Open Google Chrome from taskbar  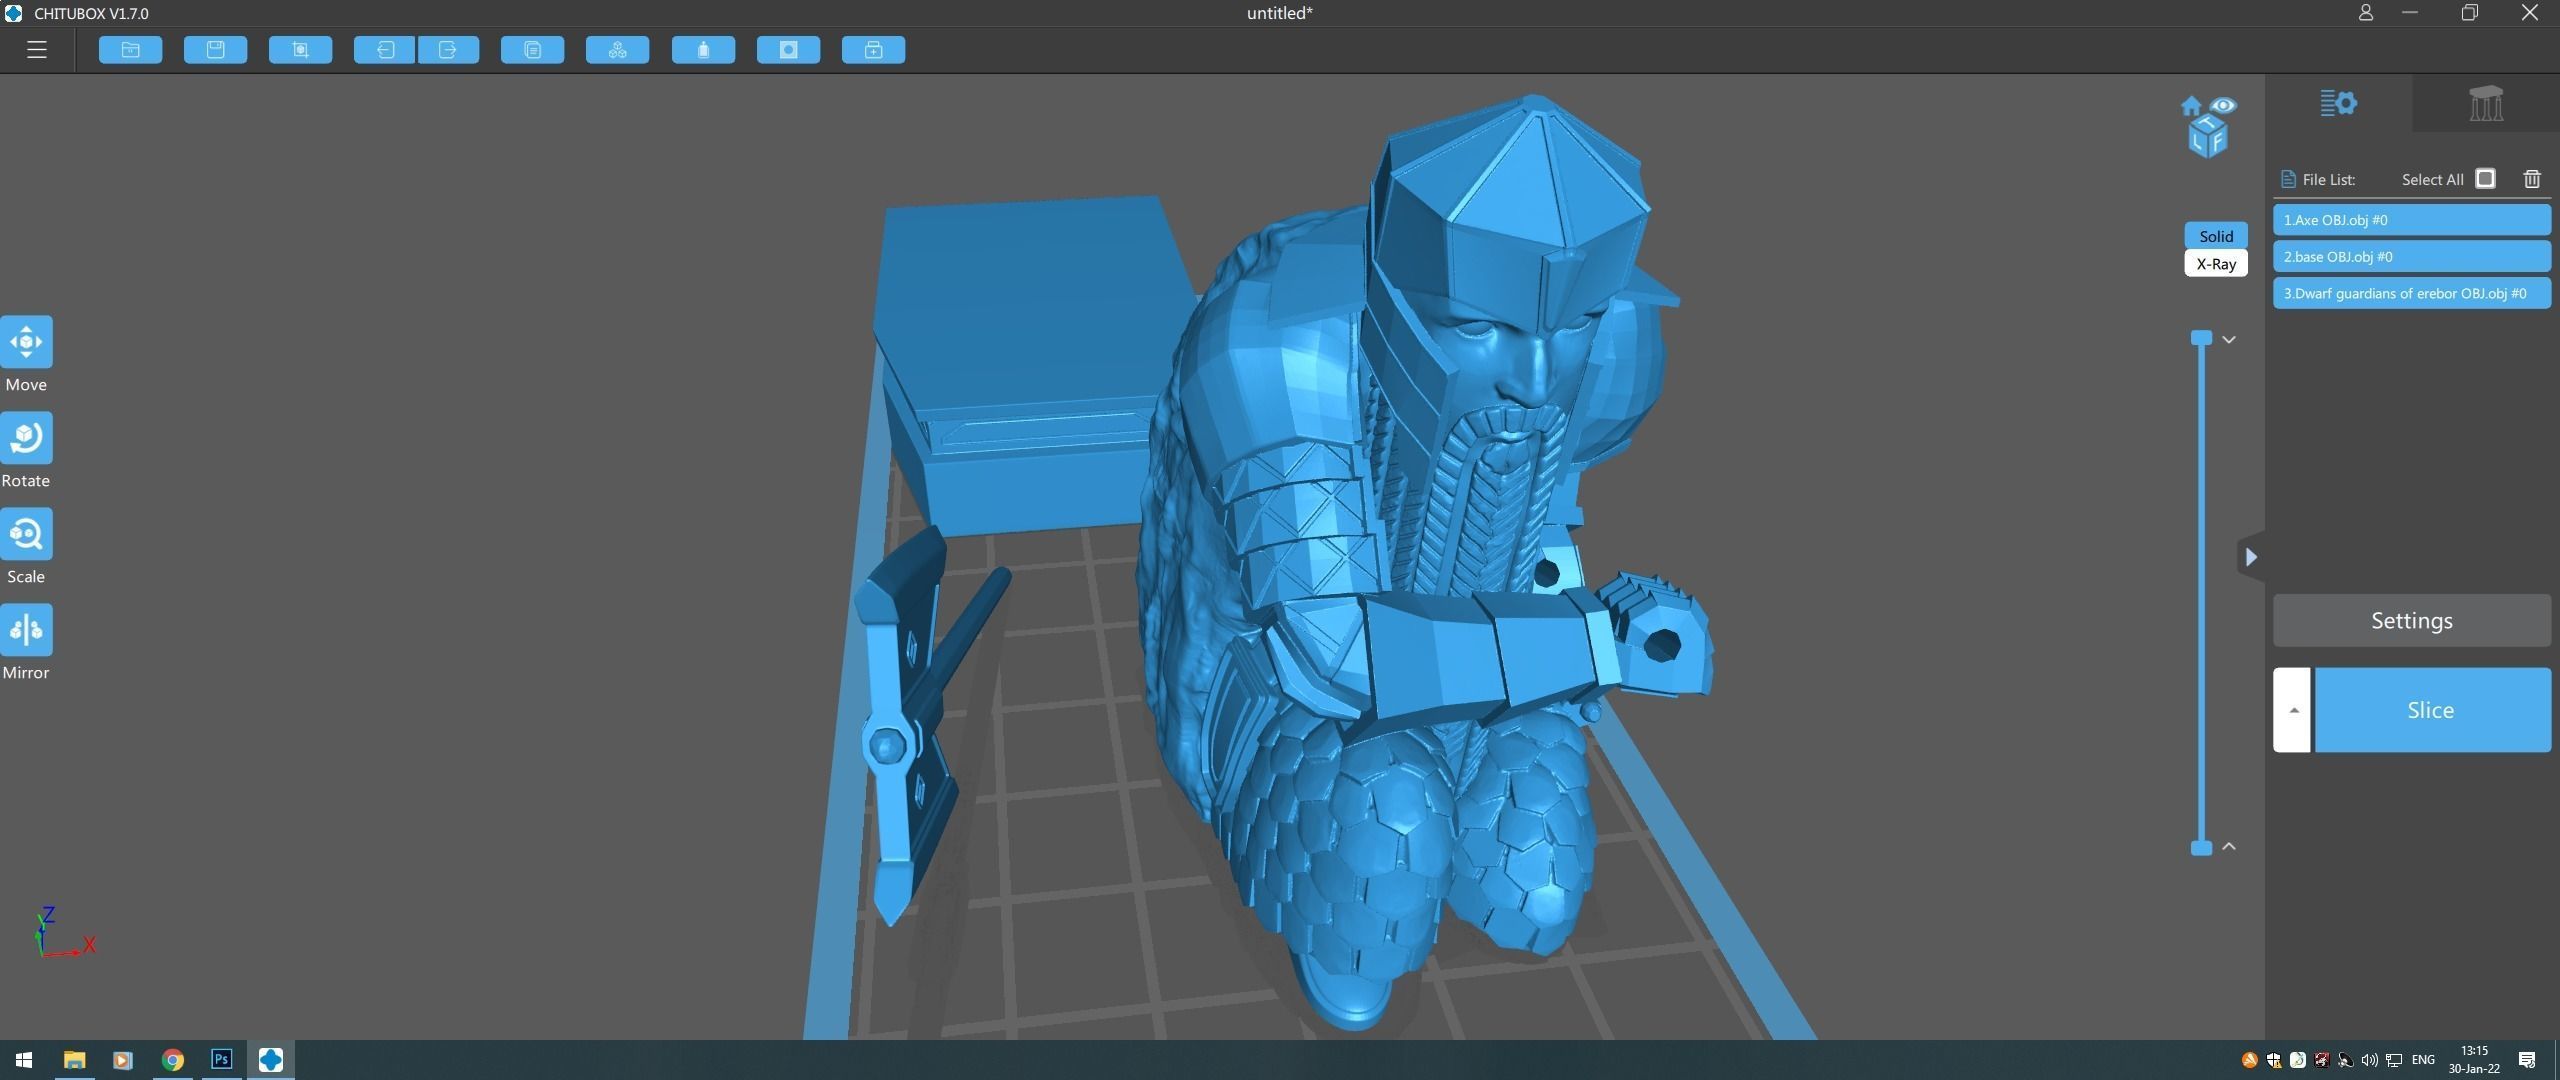tap(173, 1060)
